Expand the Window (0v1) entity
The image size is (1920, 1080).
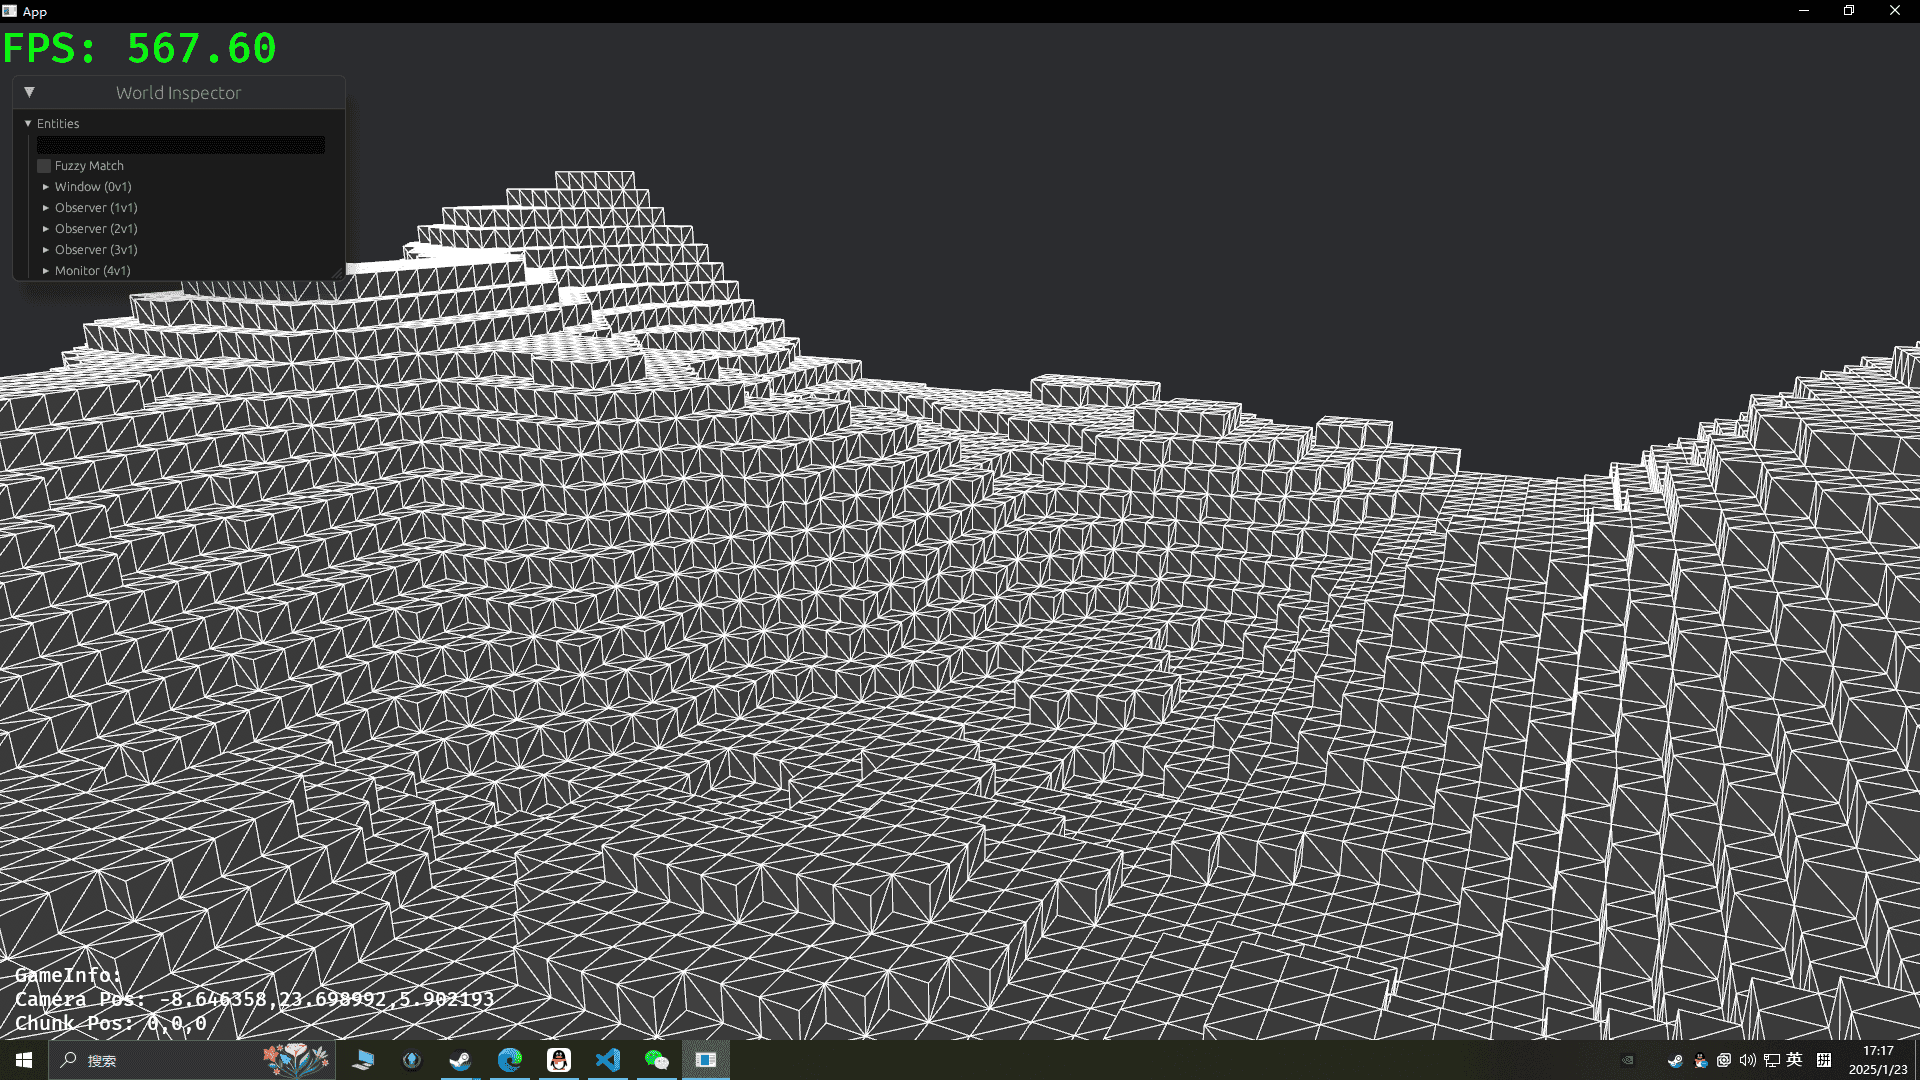[x=46, y=187]
